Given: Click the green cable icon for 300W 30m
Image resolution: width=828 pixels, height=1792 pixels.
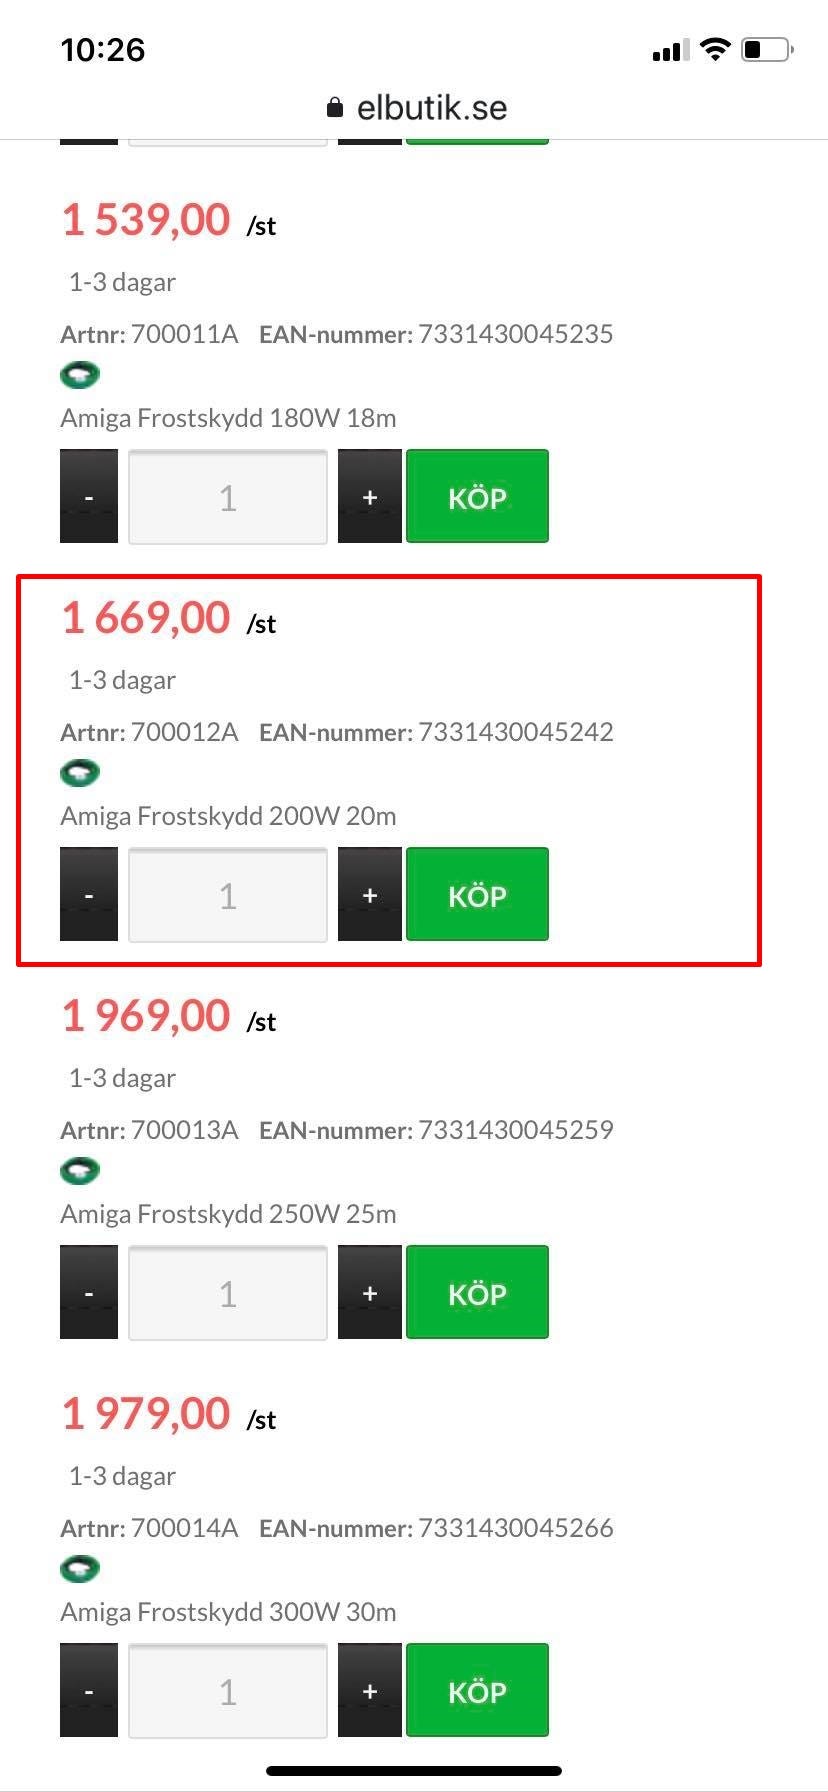Looking at the screenshot, I should pyautogui.click(x=80, y=1569).
